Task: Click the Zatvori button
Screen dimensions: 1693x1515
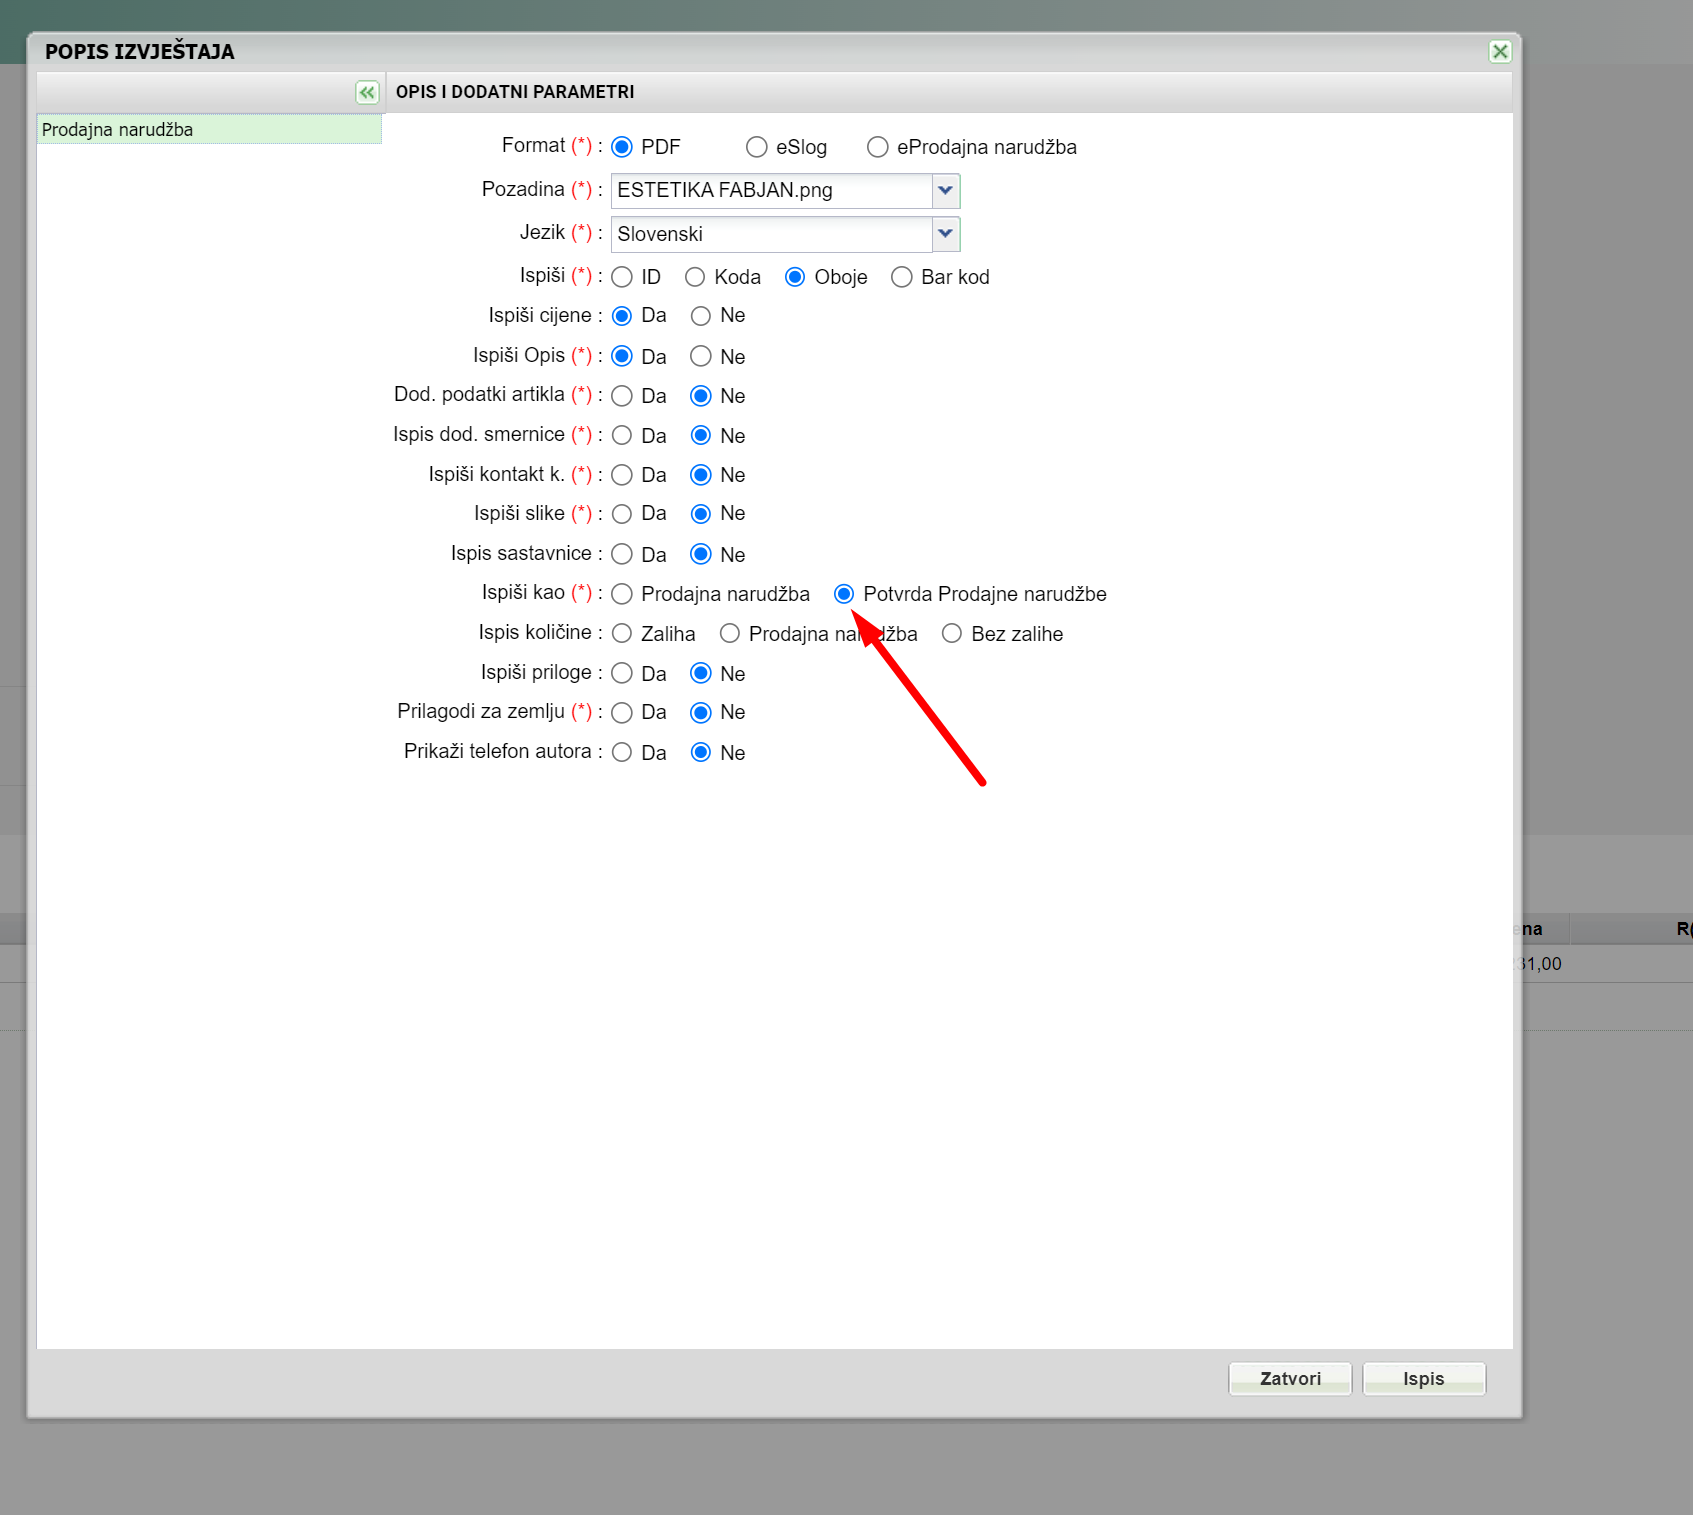Action: [x=1290, y=1378]
